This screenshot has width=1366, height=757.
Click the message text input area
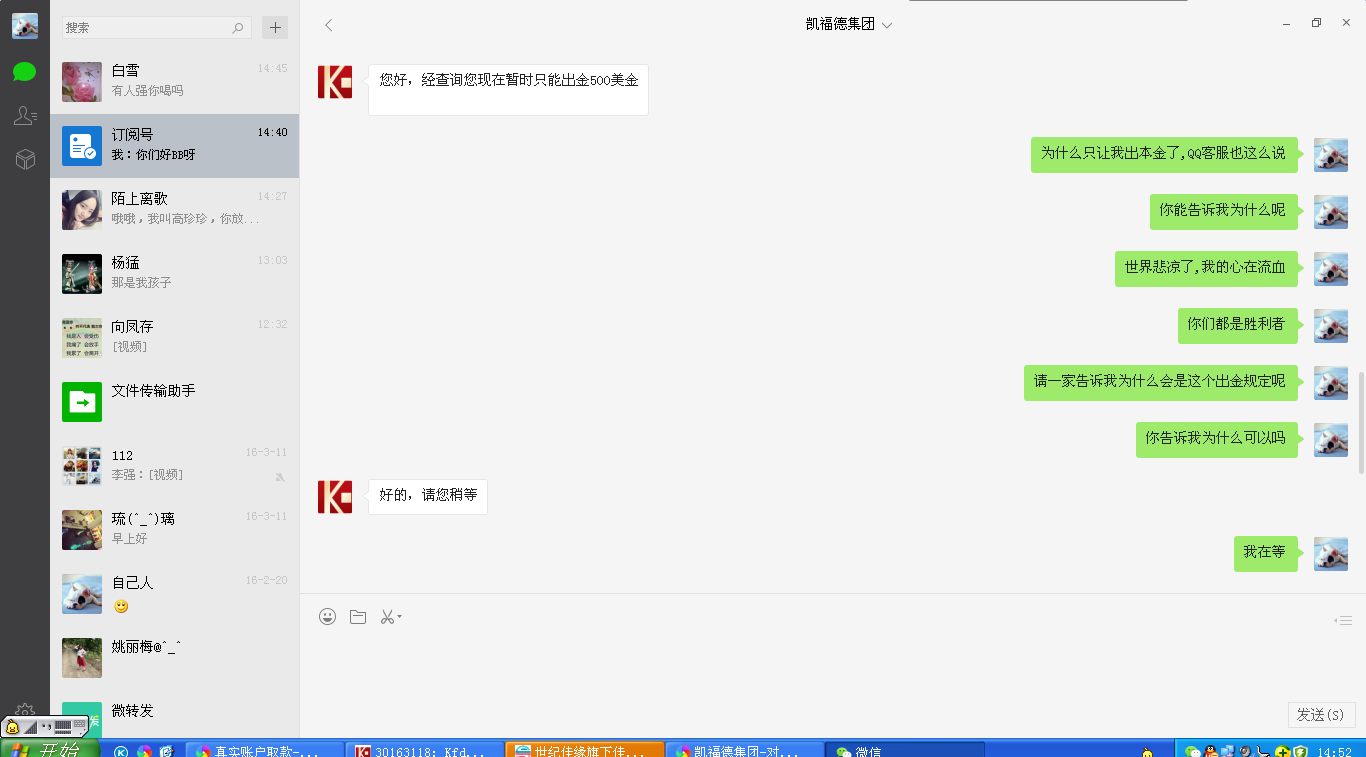(x=830, y=665)
